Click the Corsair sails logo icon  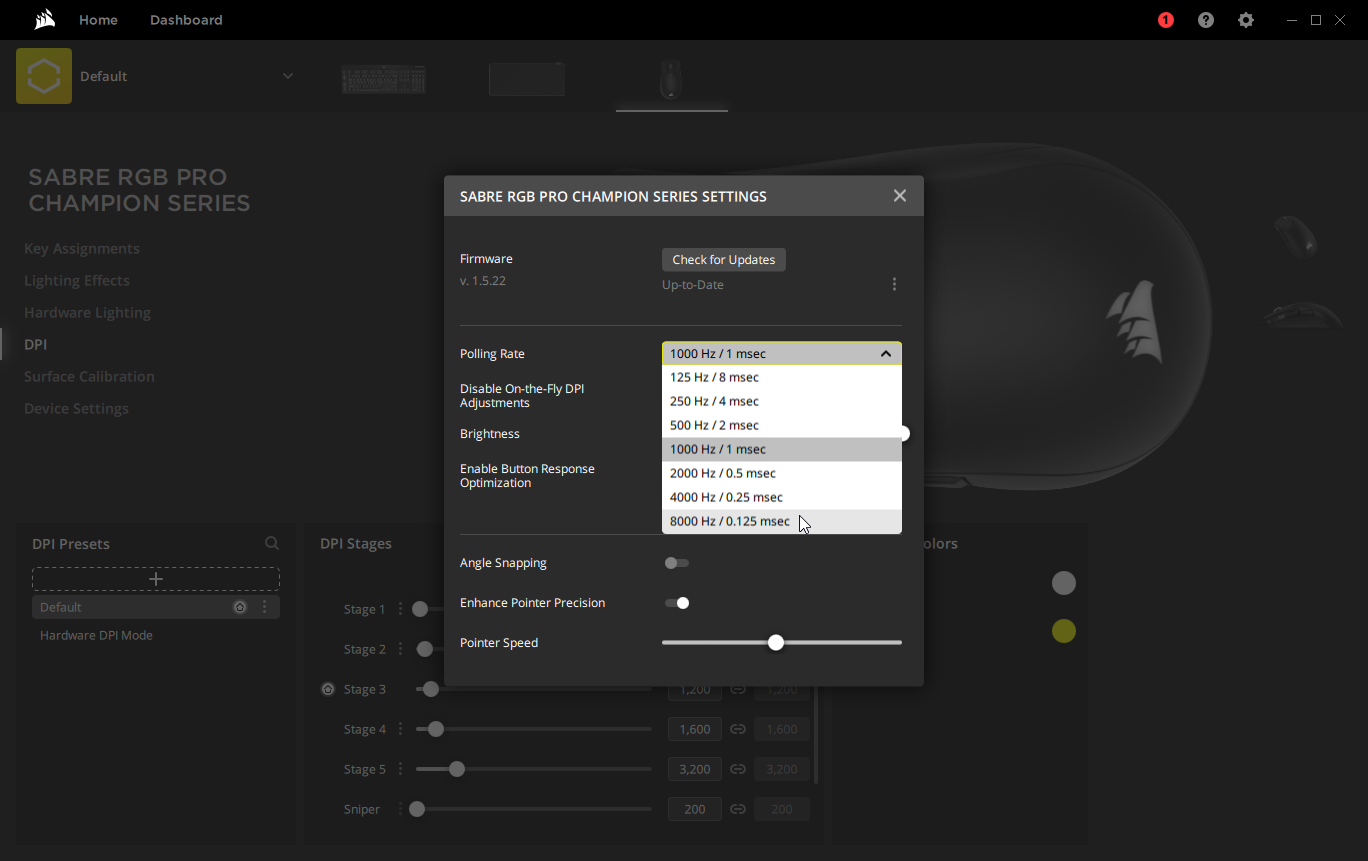43,19
